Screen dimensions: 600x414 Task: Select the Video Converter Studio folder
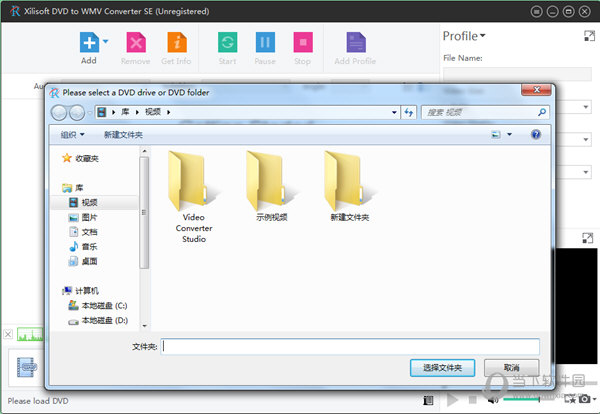pyautogui.click(x=194, y=197)
